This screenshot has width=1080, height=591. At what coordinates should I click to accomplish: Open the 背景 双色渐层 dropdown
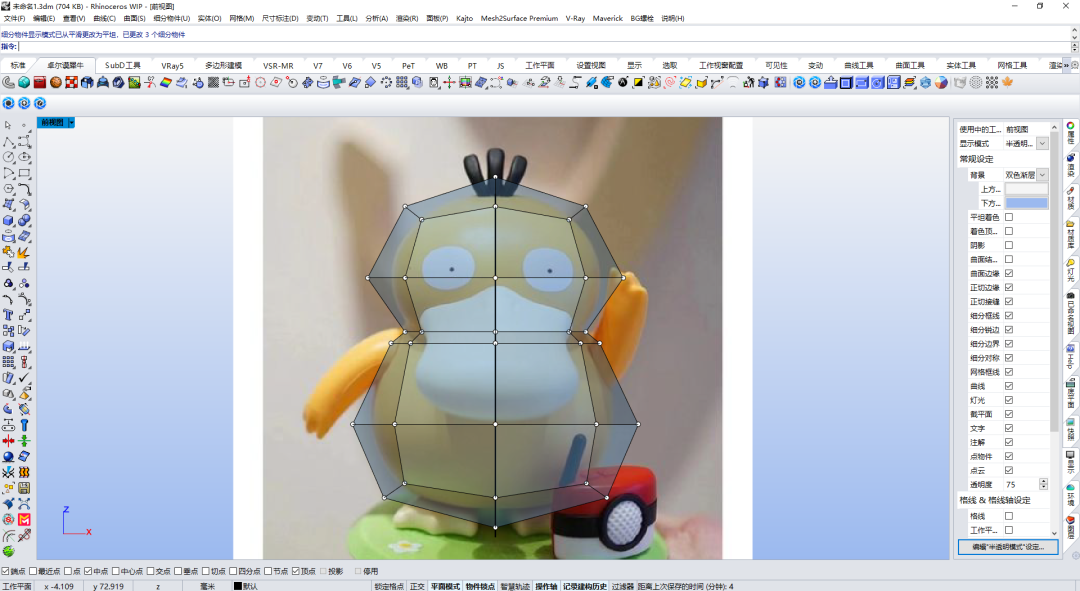(x=1042, y=175)
